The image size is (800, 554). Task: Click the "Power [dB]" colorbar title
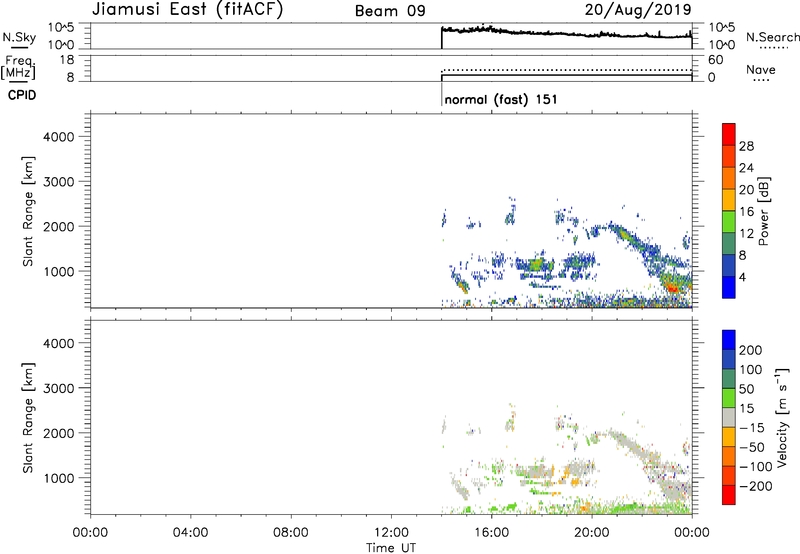pos(764,211)
